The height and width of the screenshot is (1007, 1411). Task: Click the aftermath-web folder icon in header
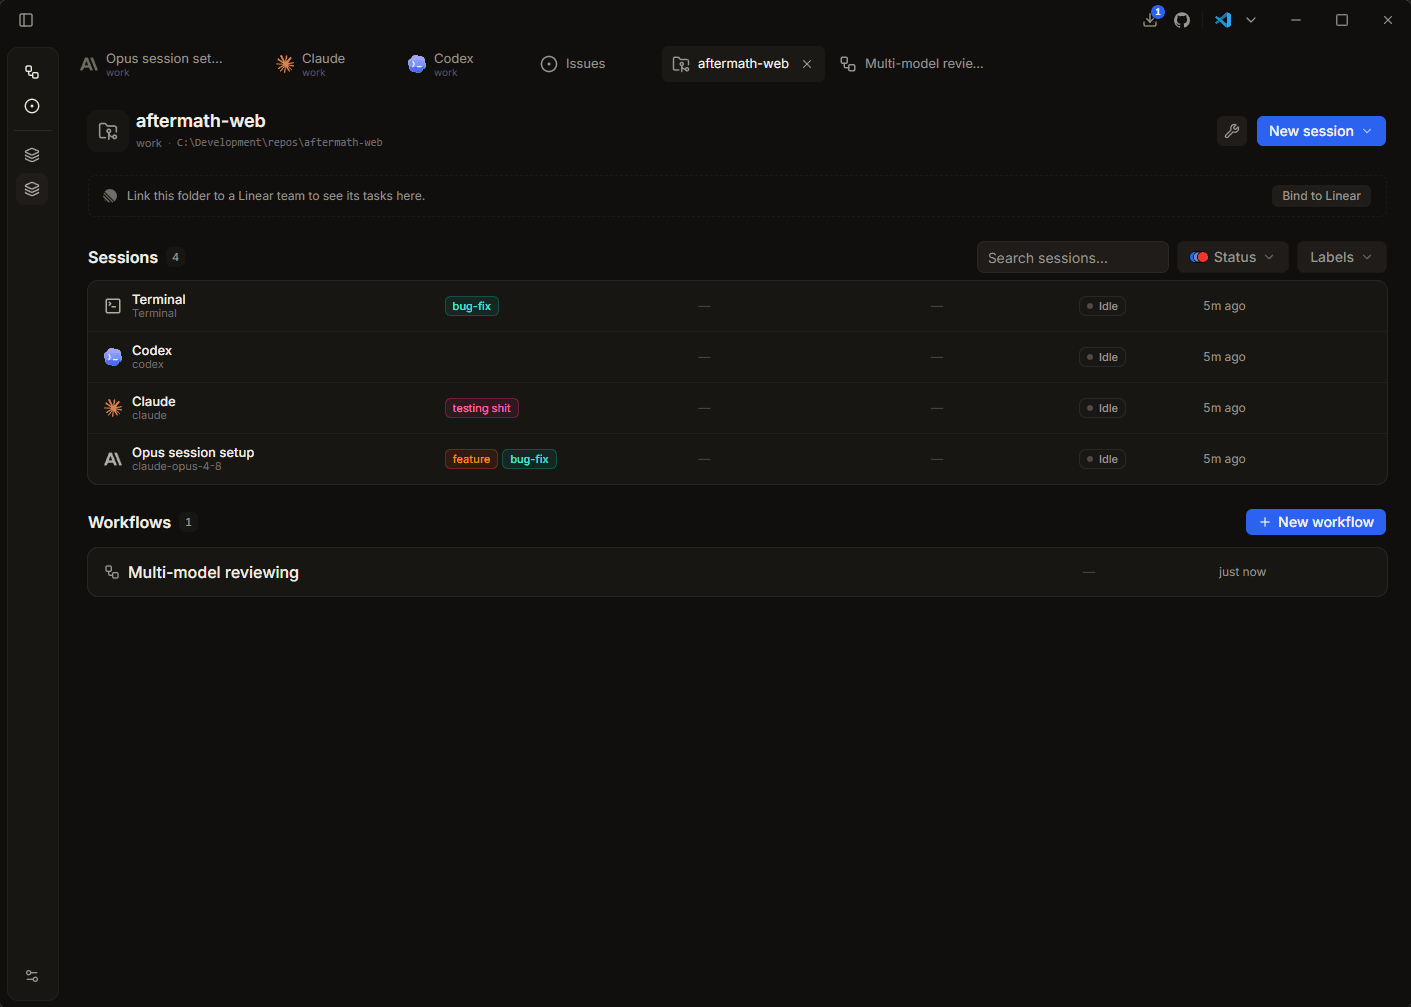[108, 131]
